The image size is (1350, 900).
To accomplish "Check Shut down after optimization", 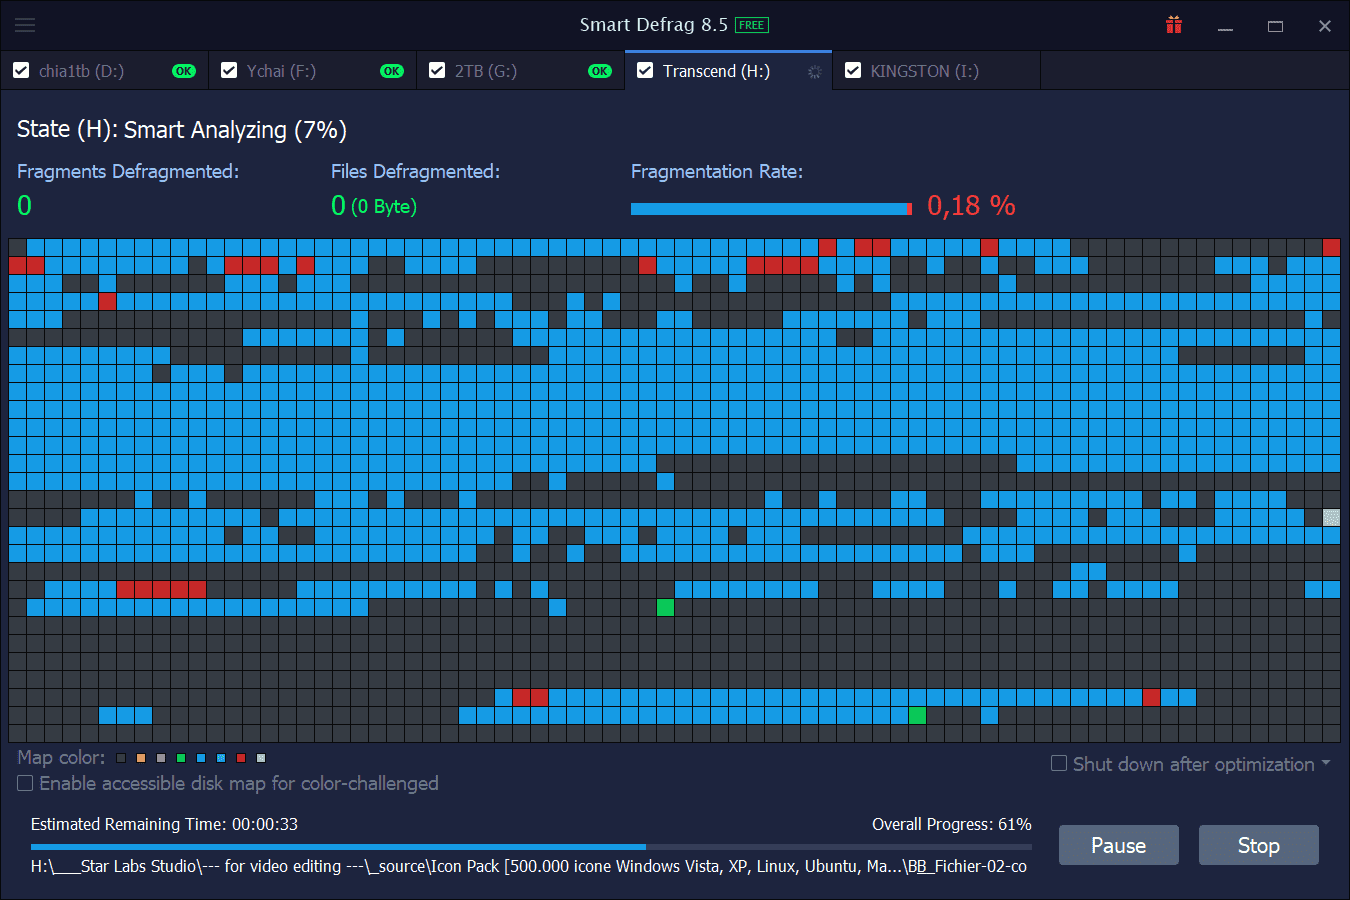I will coord(1059,763).
